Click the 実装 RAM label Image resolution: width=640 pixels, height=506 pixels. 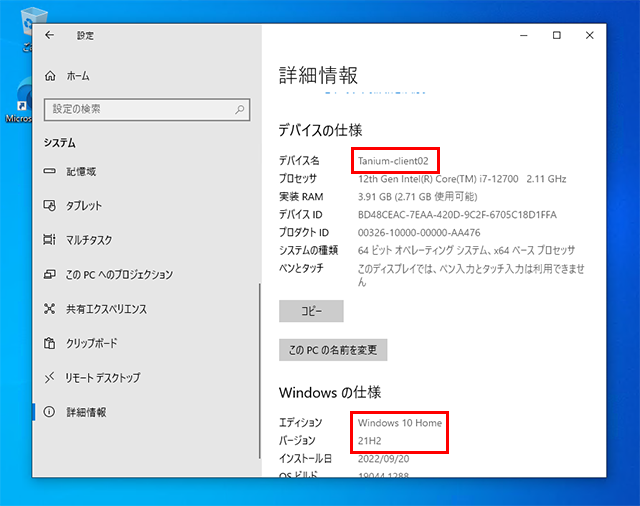[x=301, y=197]
